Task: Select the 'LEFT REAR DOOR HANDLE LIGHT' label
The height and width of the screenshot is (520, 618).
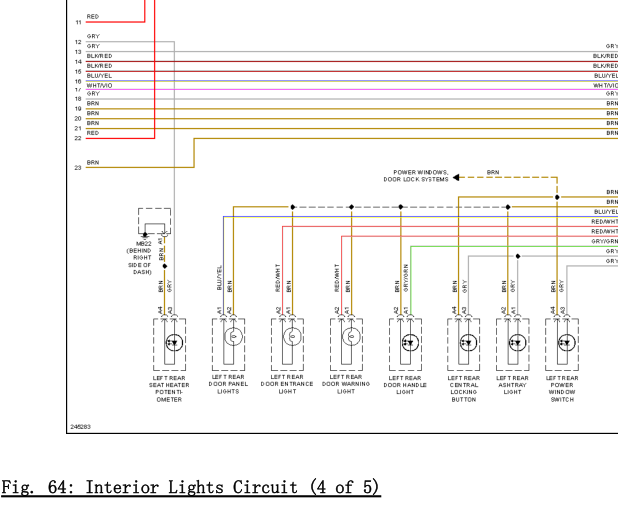Action: pos(405,385)
